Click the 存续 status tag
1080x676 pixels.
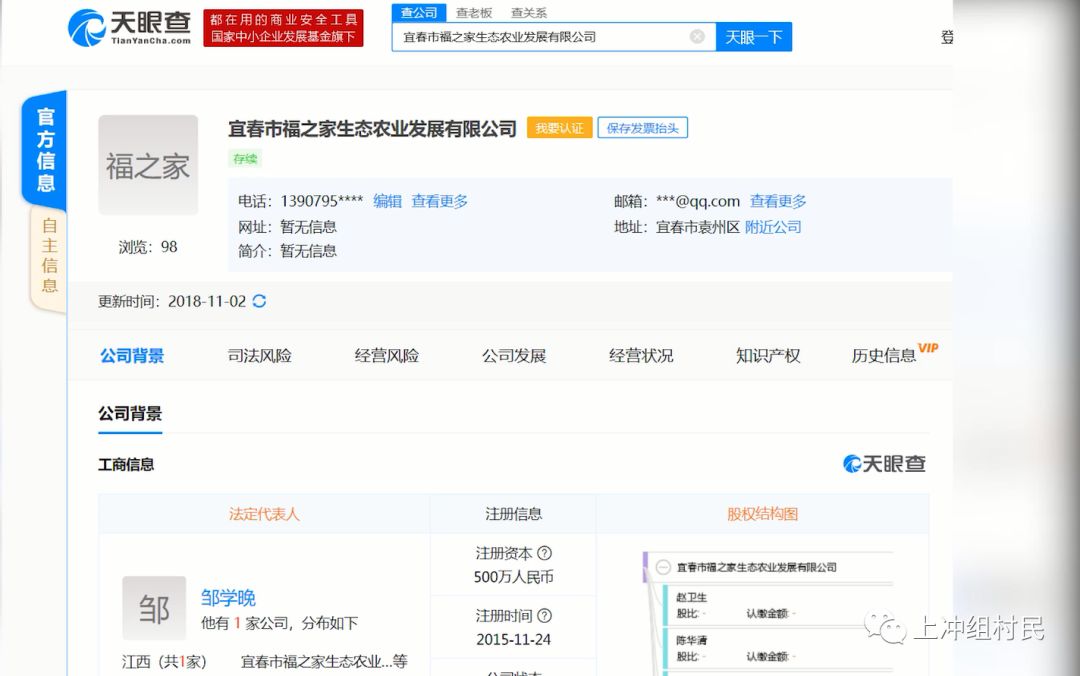tap(245, 158)
